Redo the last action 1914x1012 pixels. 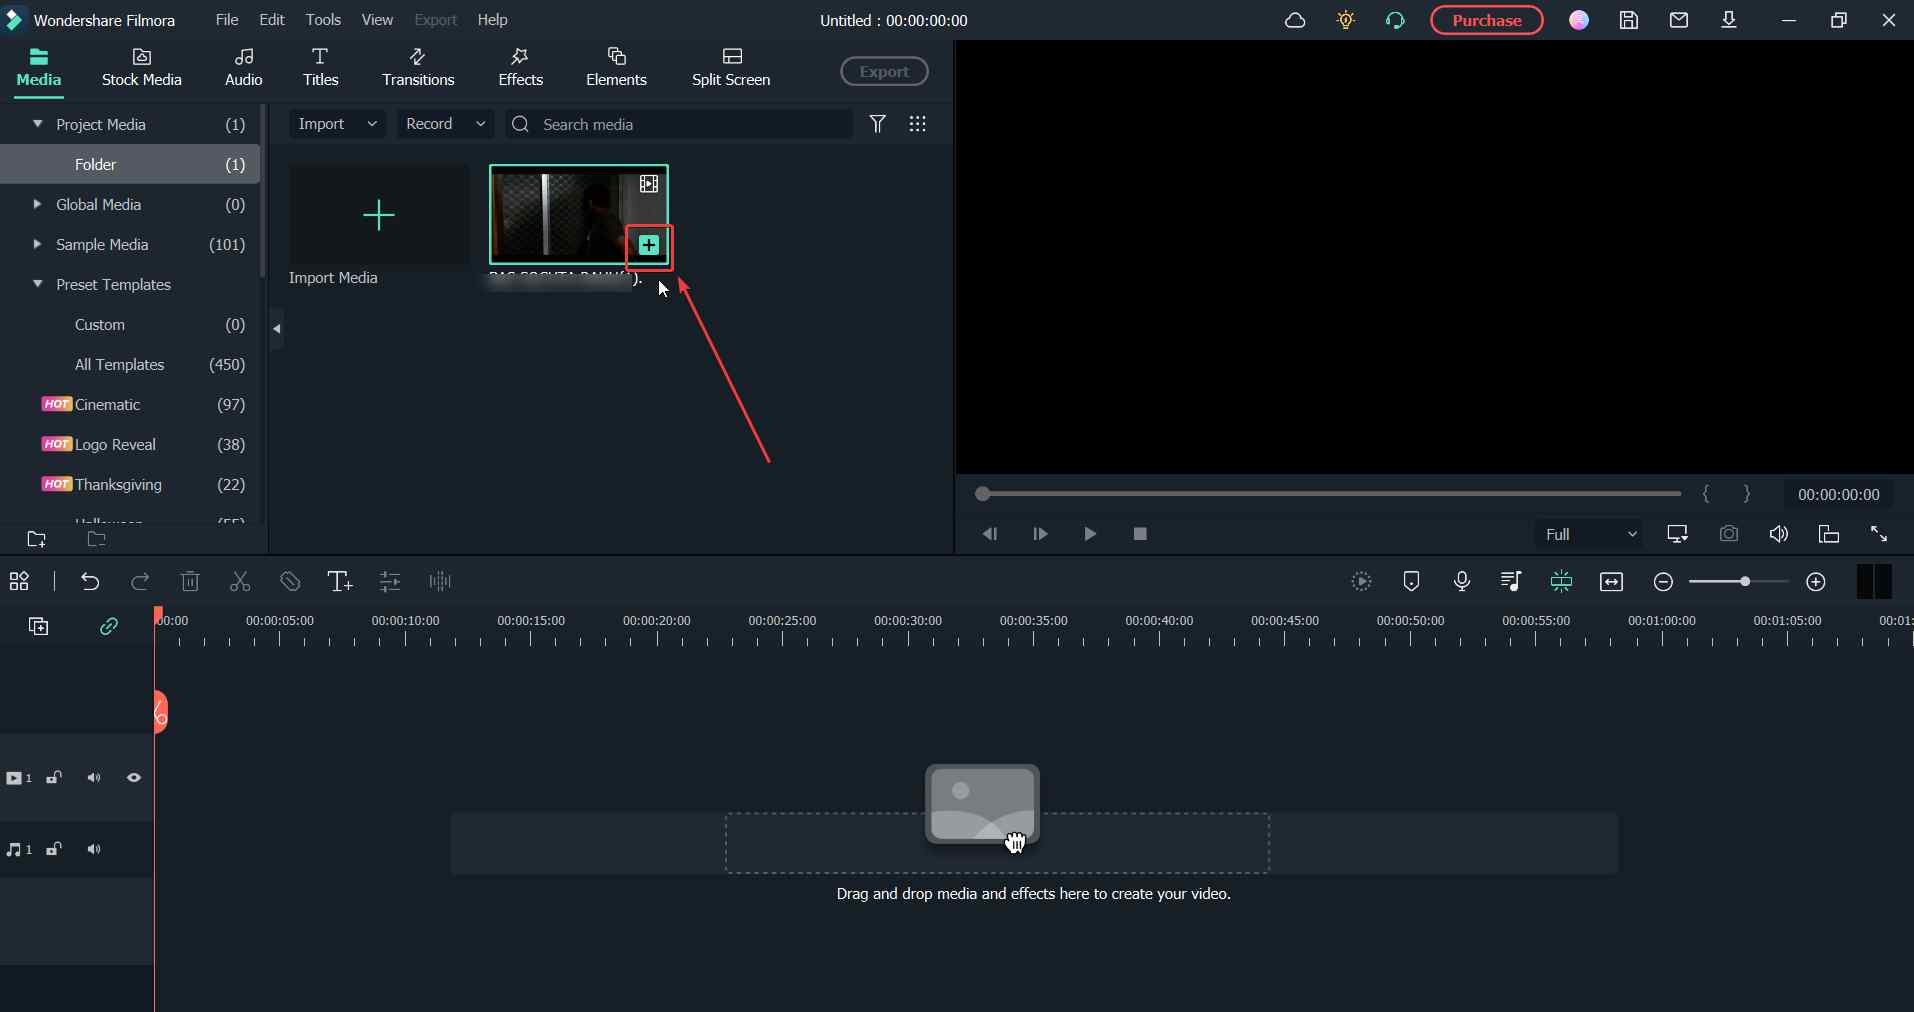pyautogui.click(x=140, y=581)
